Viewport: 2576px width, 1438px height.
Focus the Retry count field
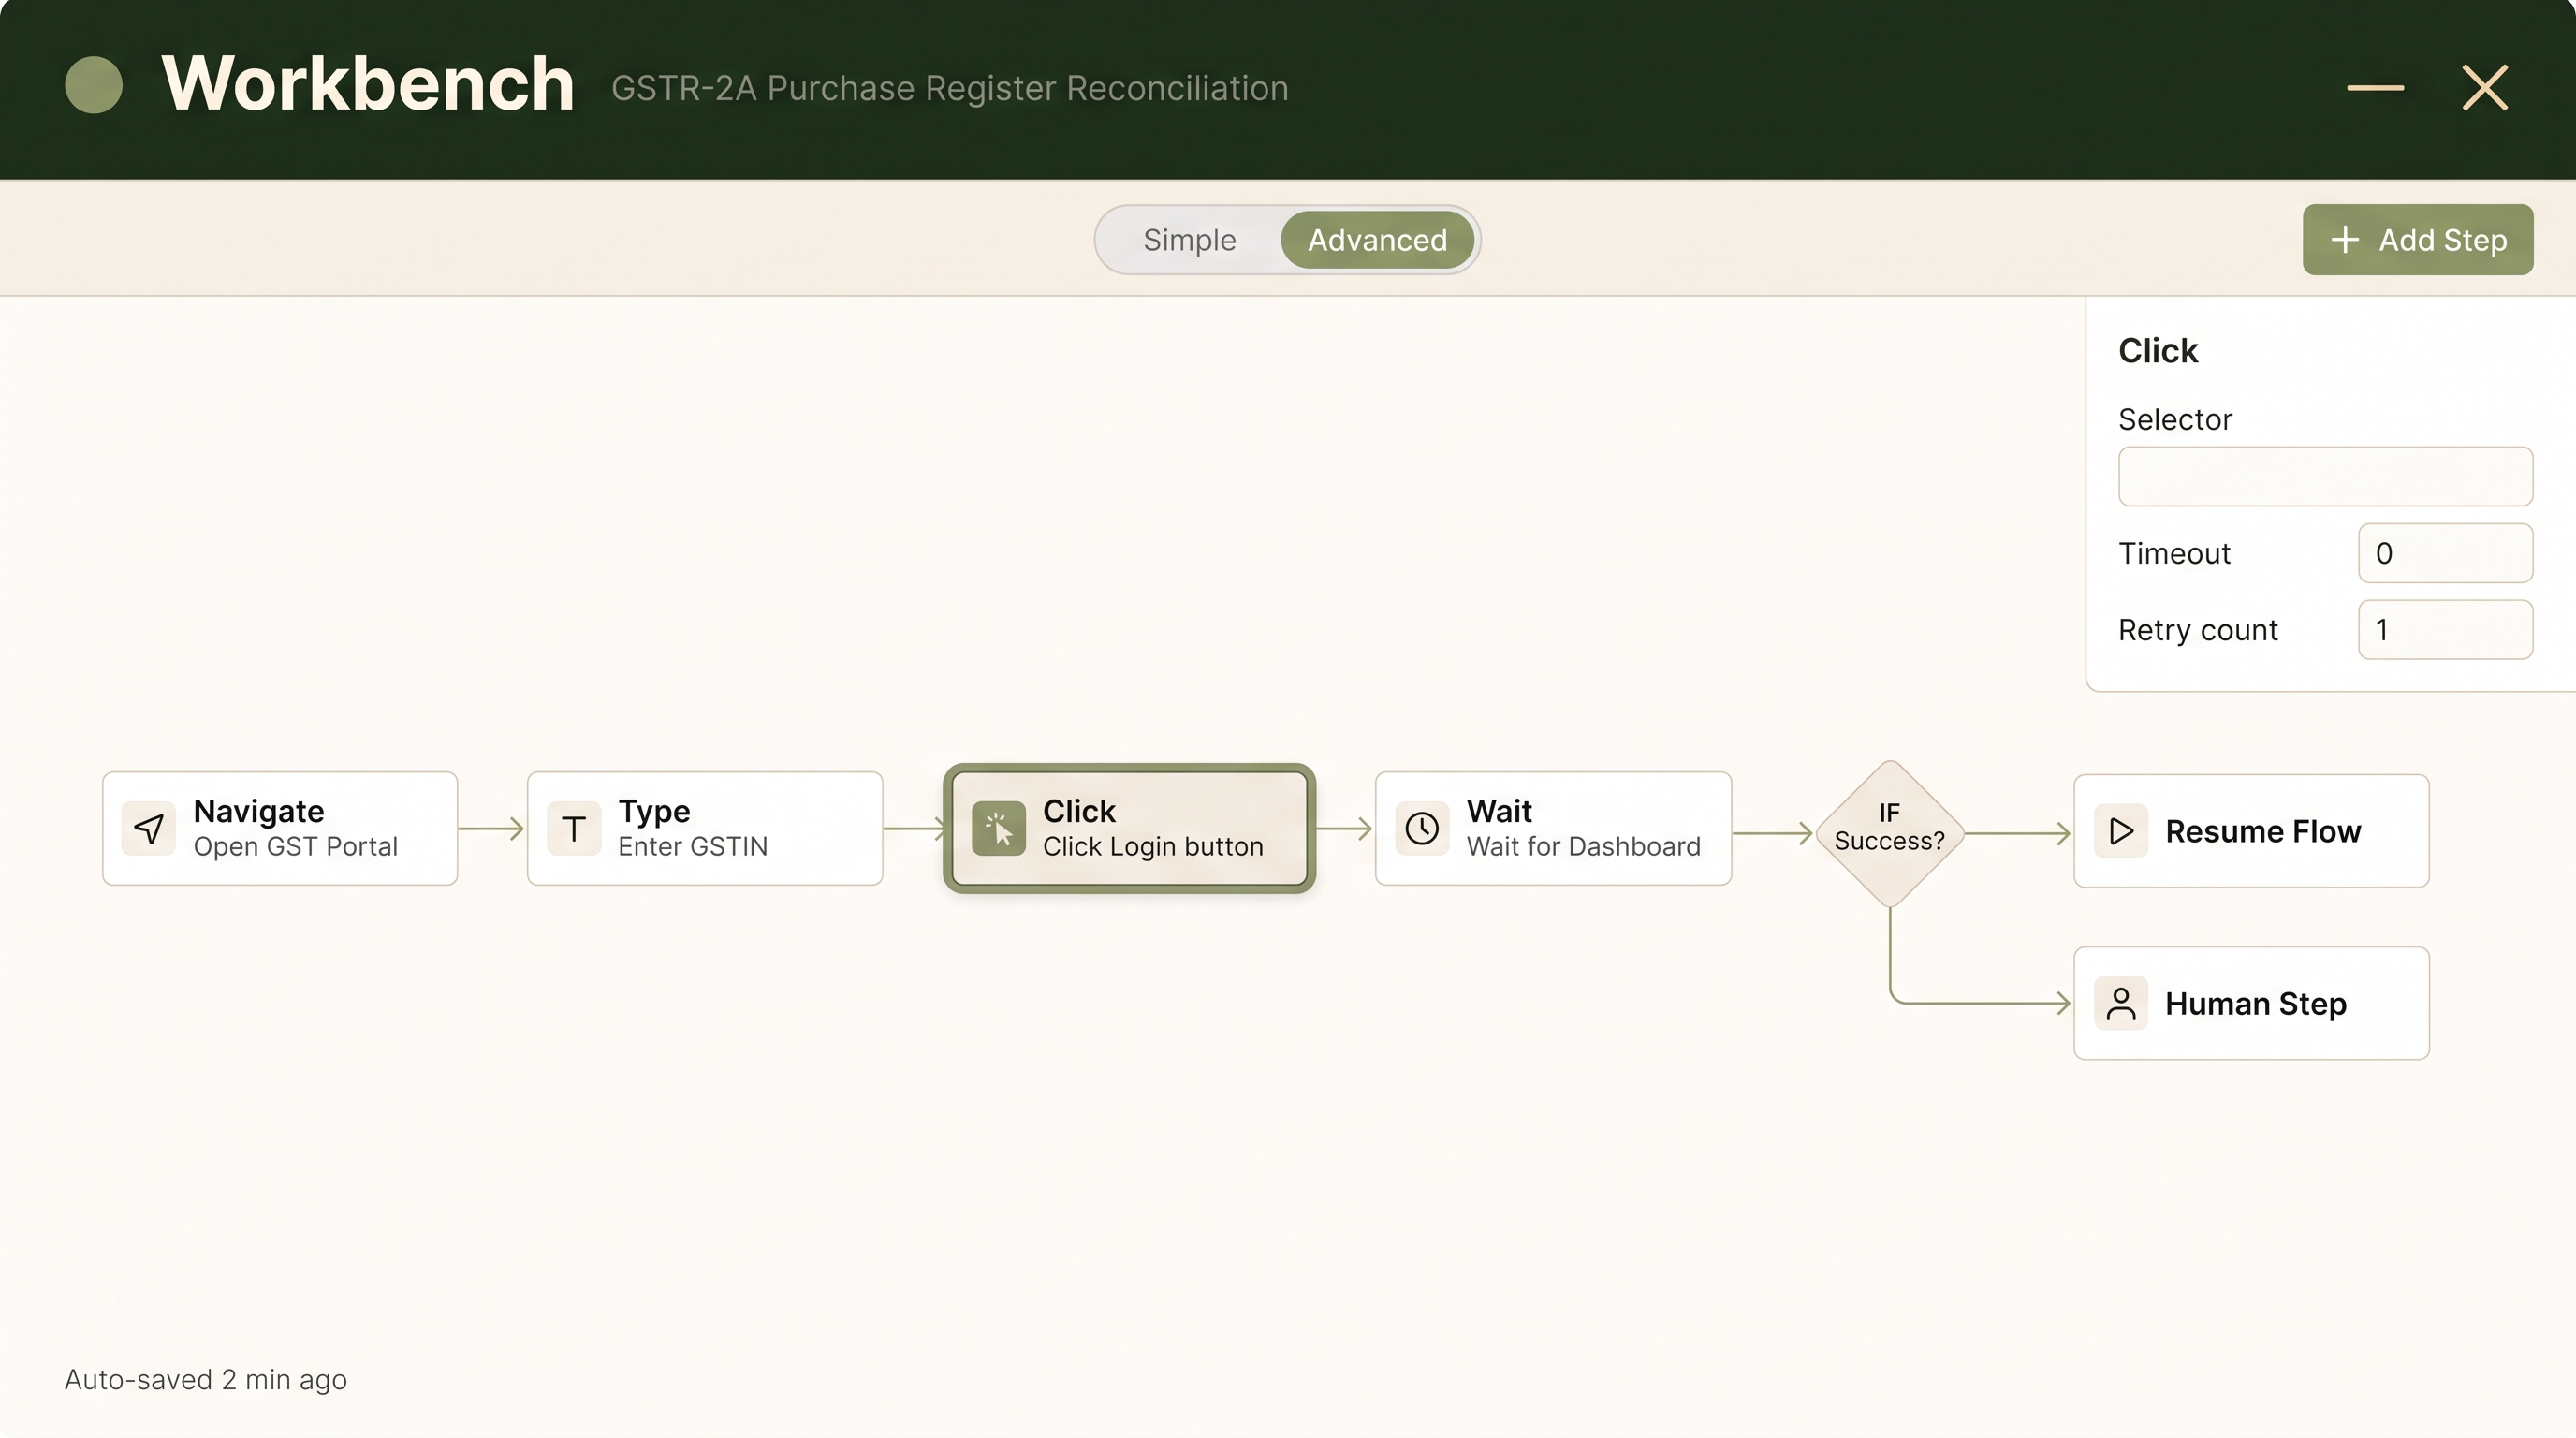2445,630
